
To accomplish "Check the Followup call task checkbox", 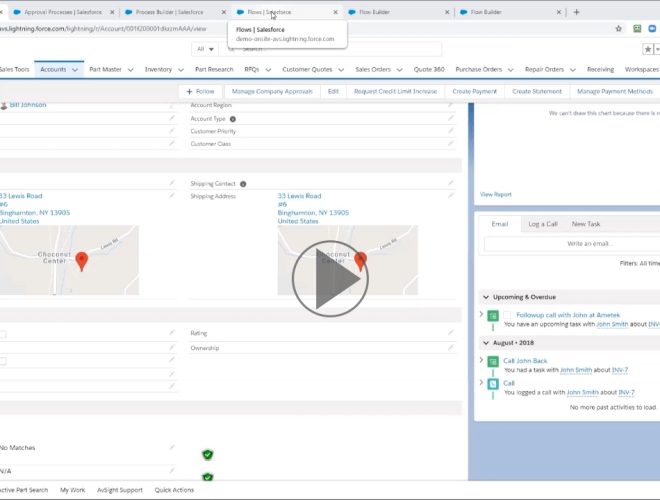I will pos(507,315).
